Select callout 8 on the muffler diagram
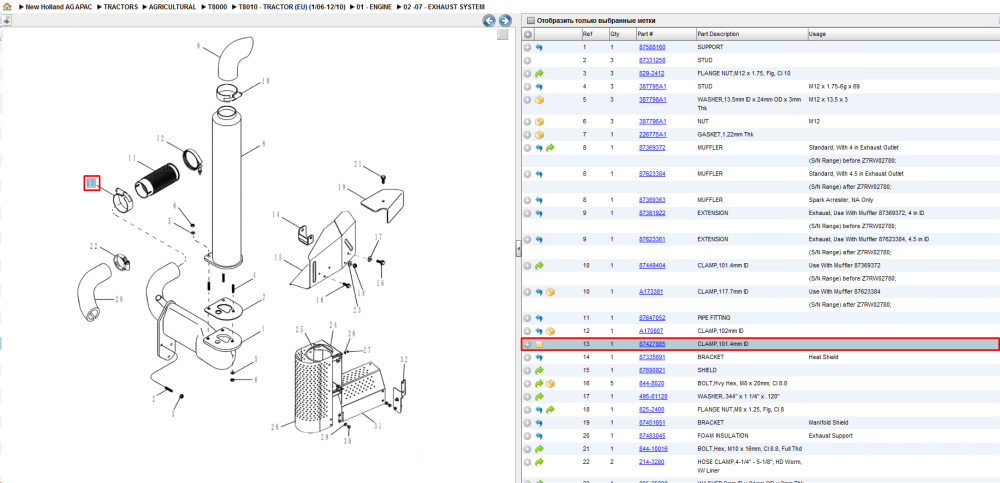The width and height of the screenshot is (1000, 483). tap(263, 146)
